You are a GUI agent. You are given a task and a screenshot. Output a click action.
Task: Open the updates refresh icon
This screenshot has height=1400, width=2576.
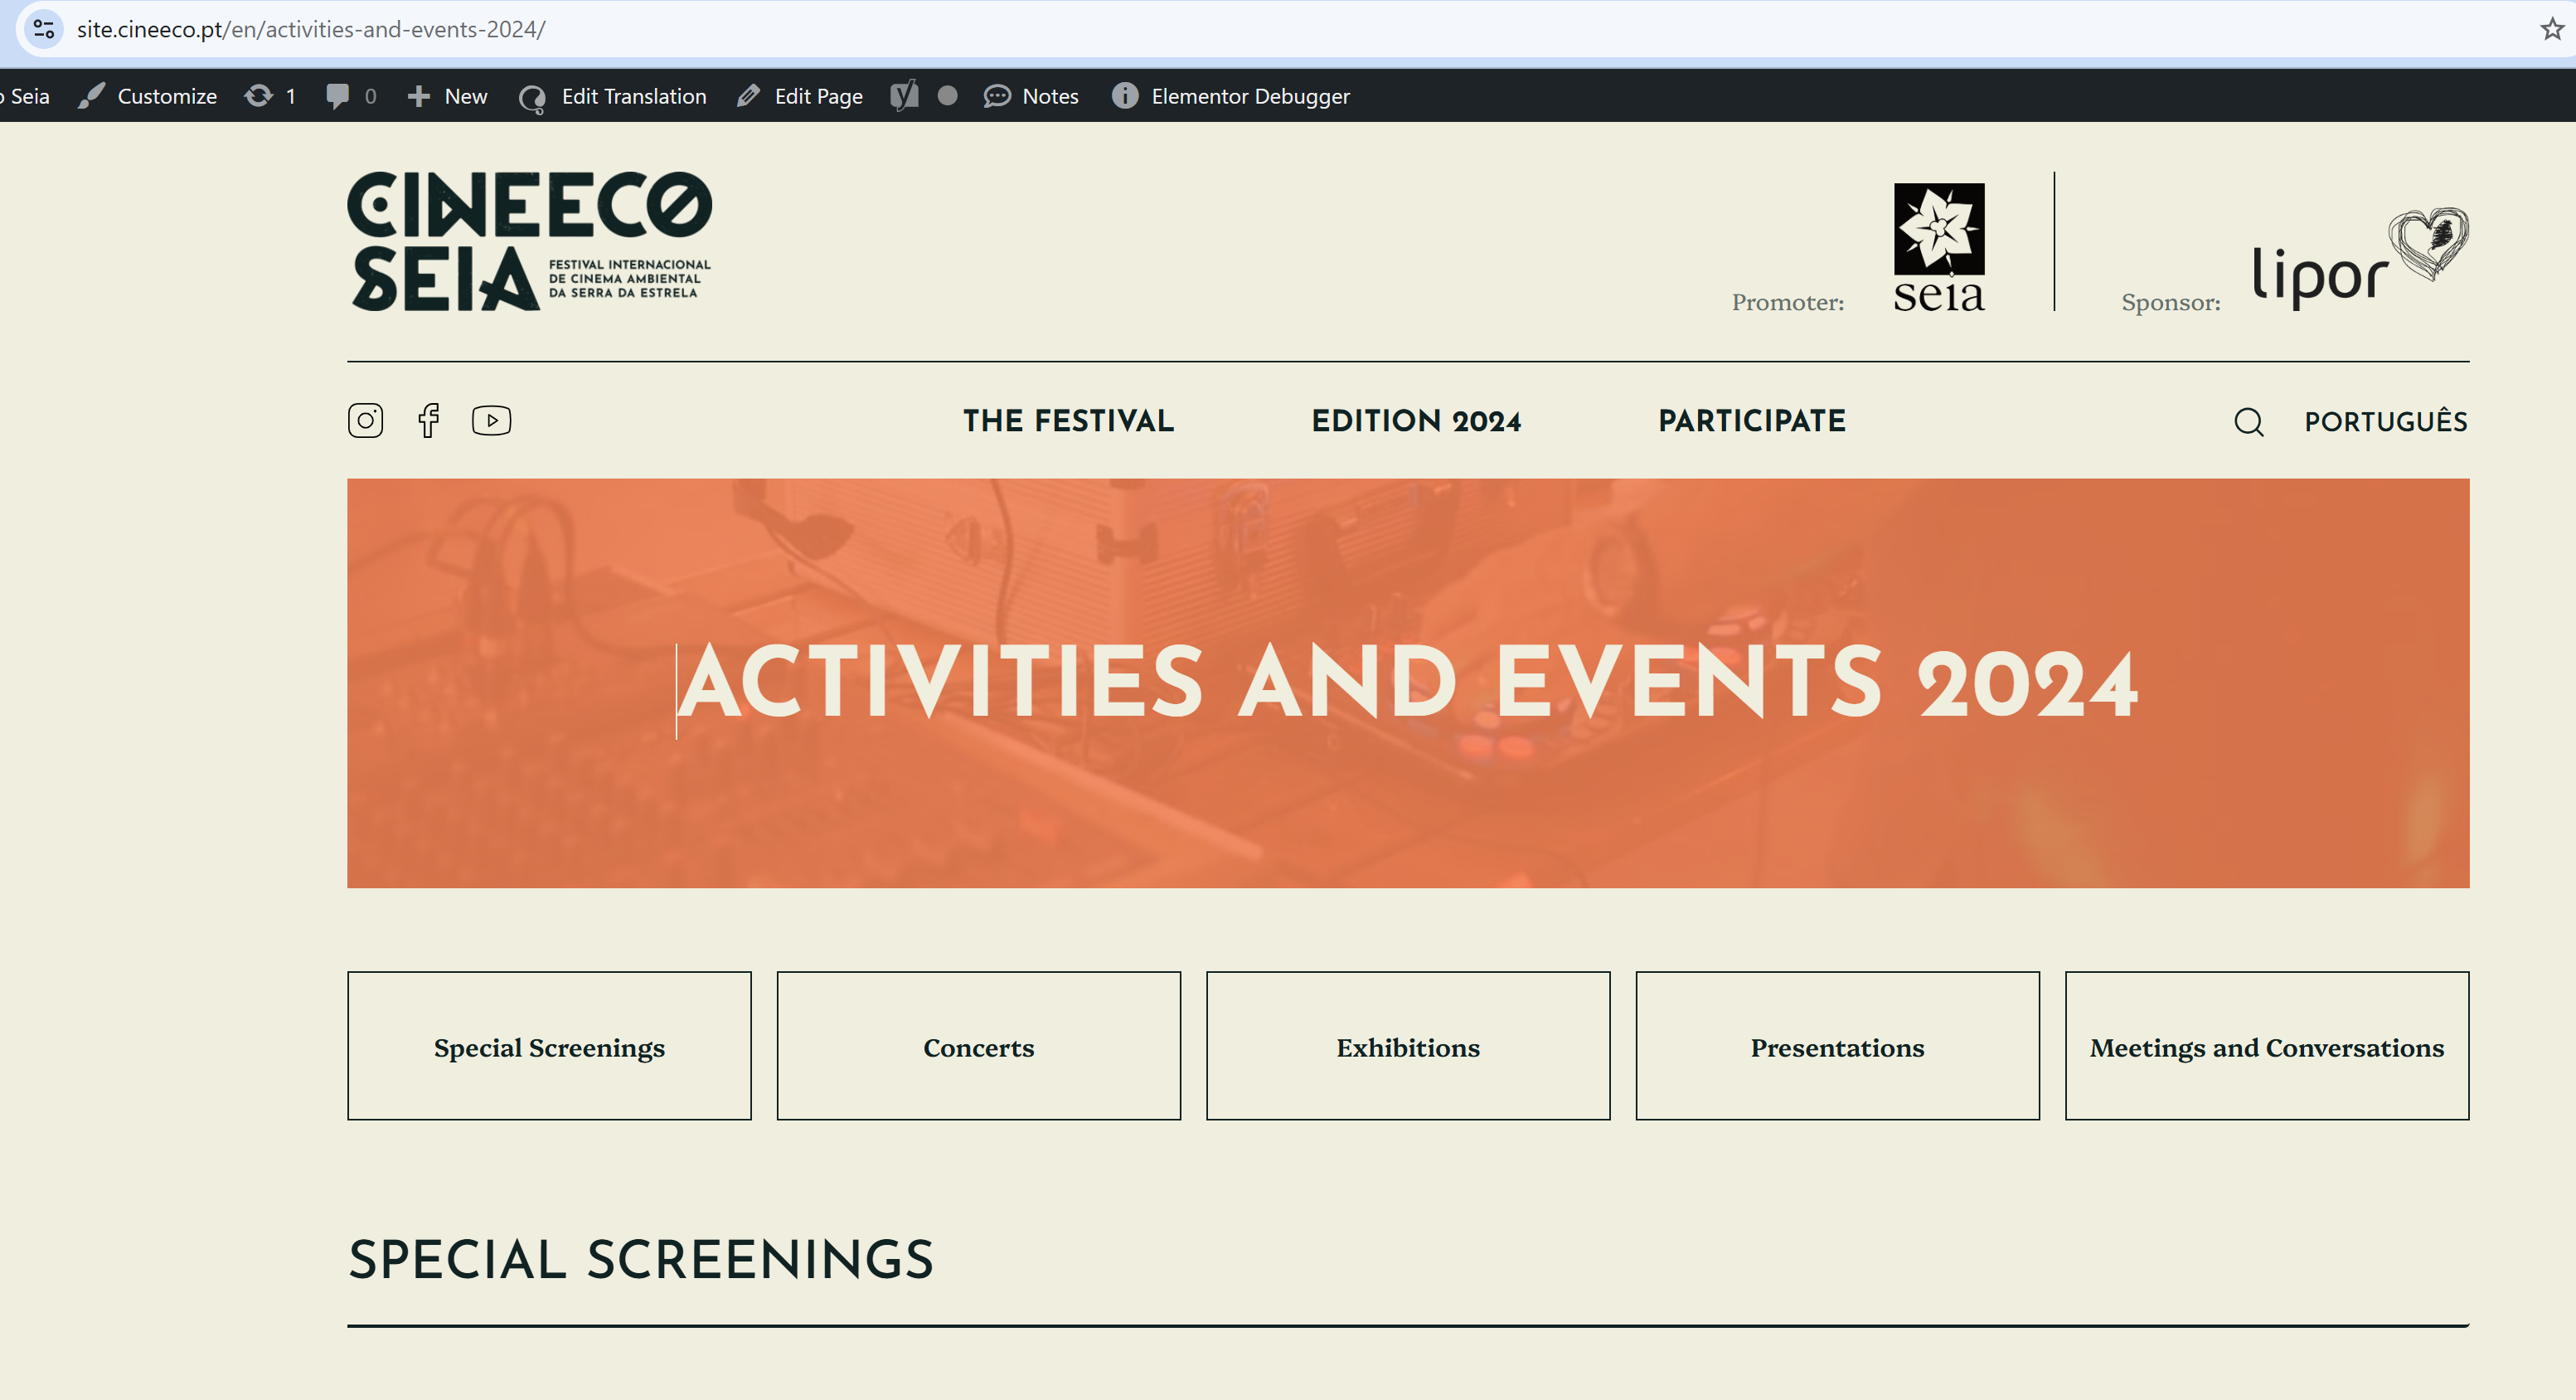(x=258, y=96)
